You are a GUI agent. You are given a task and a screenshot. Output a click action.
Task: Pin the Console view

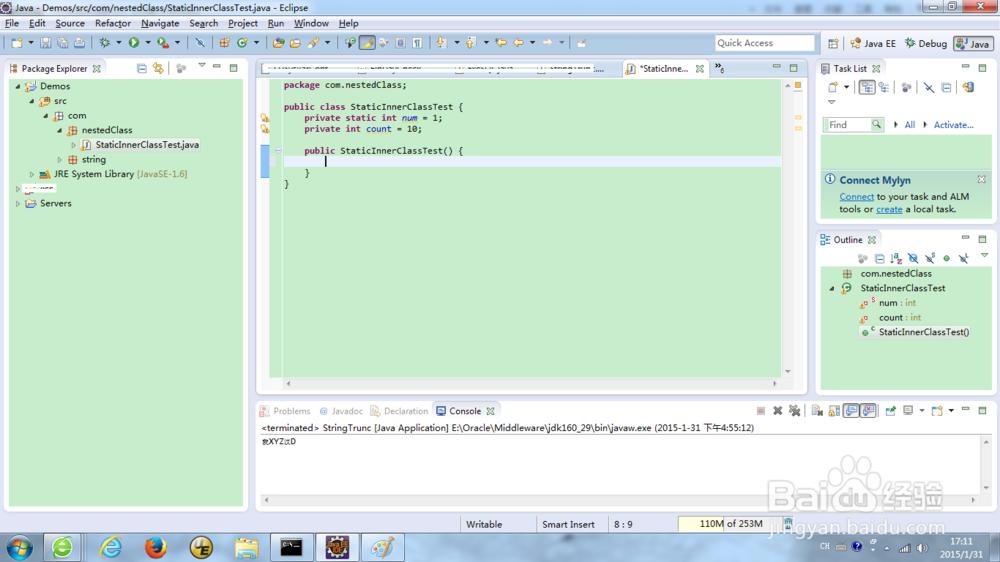(891, 411)
